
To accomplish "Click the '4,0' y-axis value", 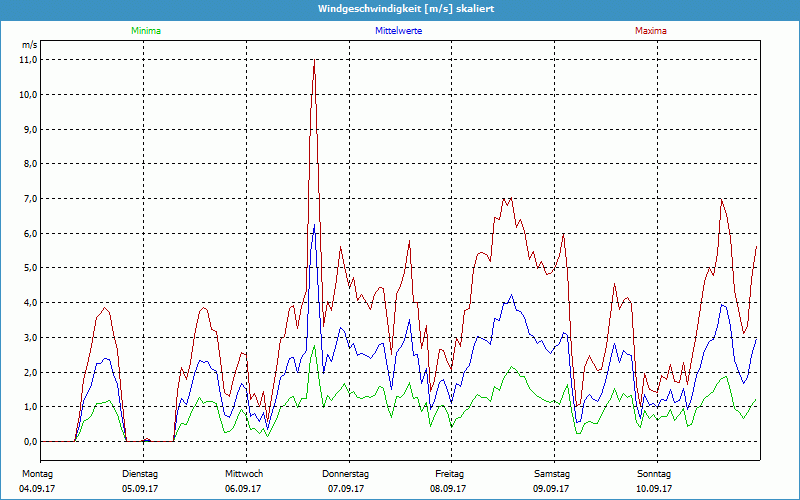I will point(31,303).
